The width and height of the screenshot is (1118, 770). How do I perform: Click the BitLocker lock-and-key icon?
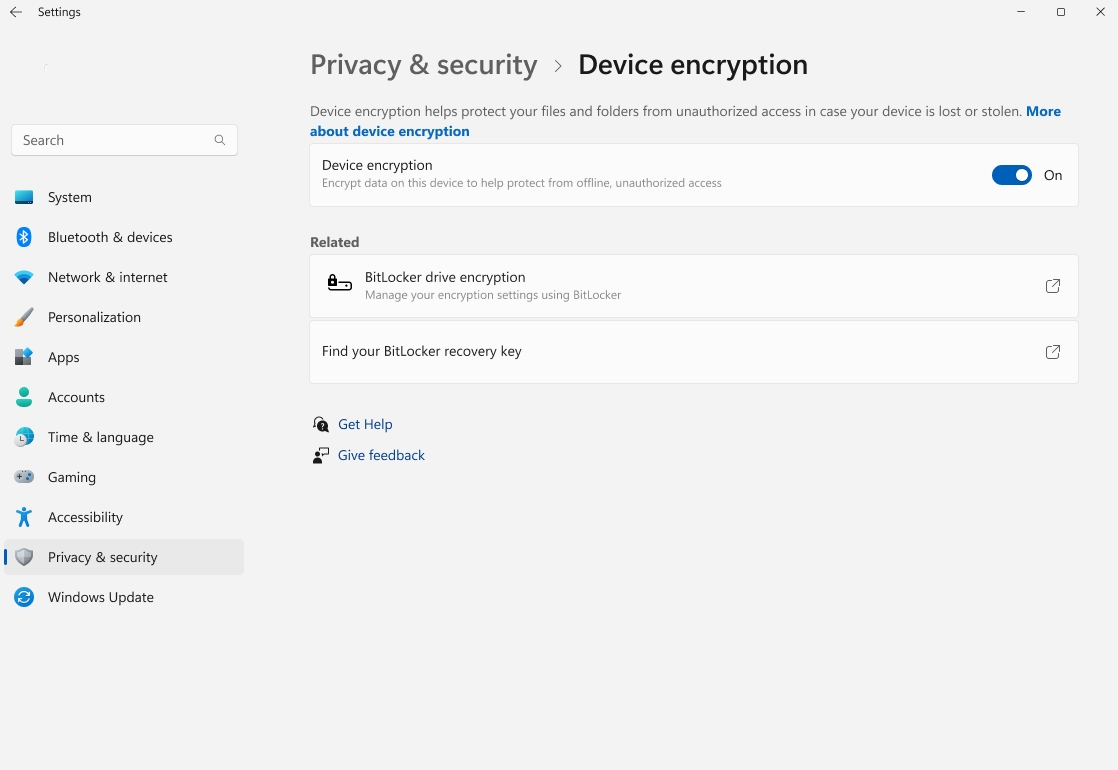pos(339,285)
